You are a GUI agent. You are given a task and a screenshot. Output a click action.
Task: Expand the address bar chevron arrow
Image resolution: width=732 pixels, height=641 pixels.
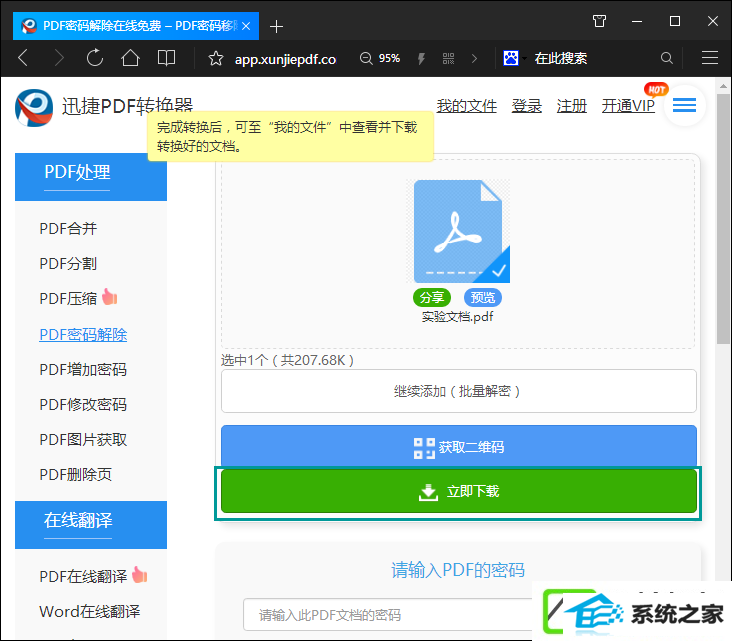pyautogui.click(x=474, y=58)
